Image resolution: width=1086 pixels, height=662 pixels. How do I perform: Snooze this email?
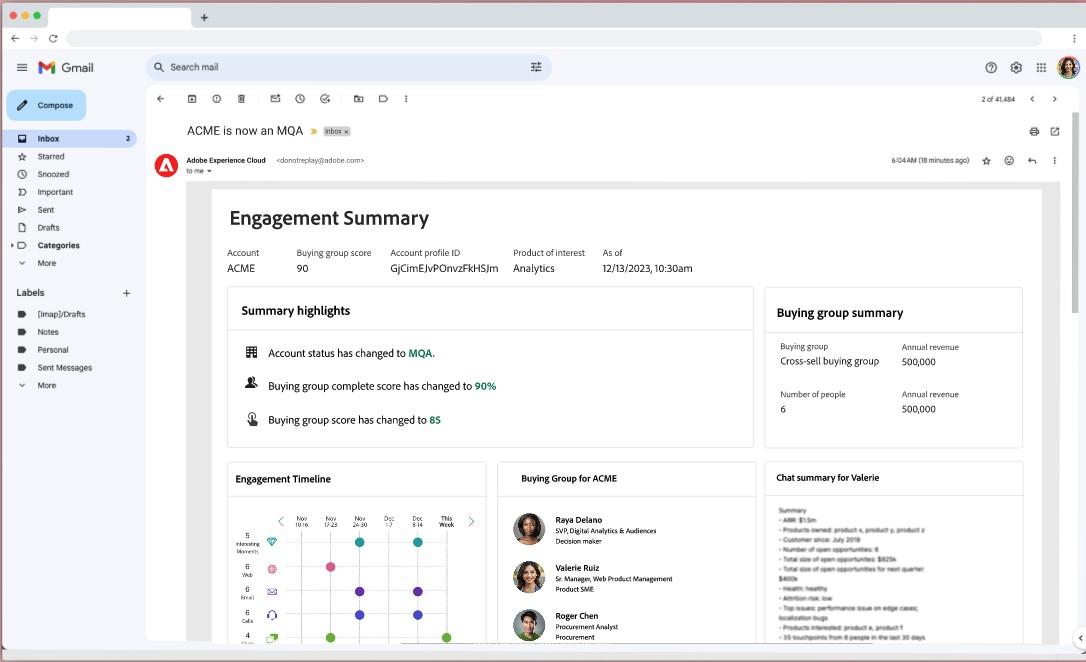(x=300, y=99)
